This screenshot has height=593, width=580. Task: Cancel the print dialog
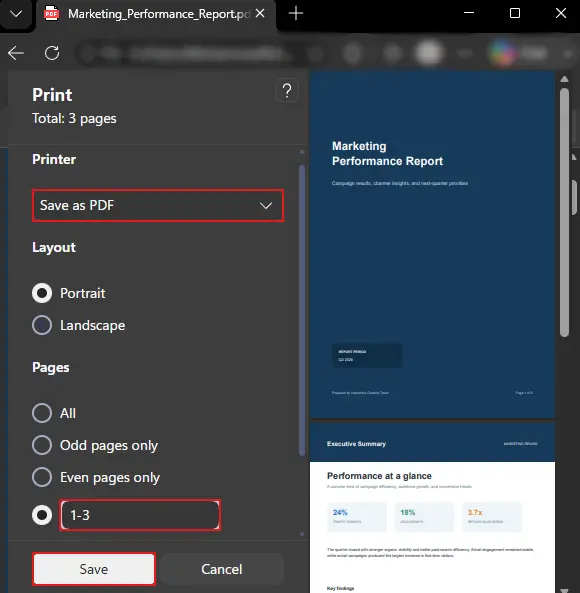pos(222,569)
